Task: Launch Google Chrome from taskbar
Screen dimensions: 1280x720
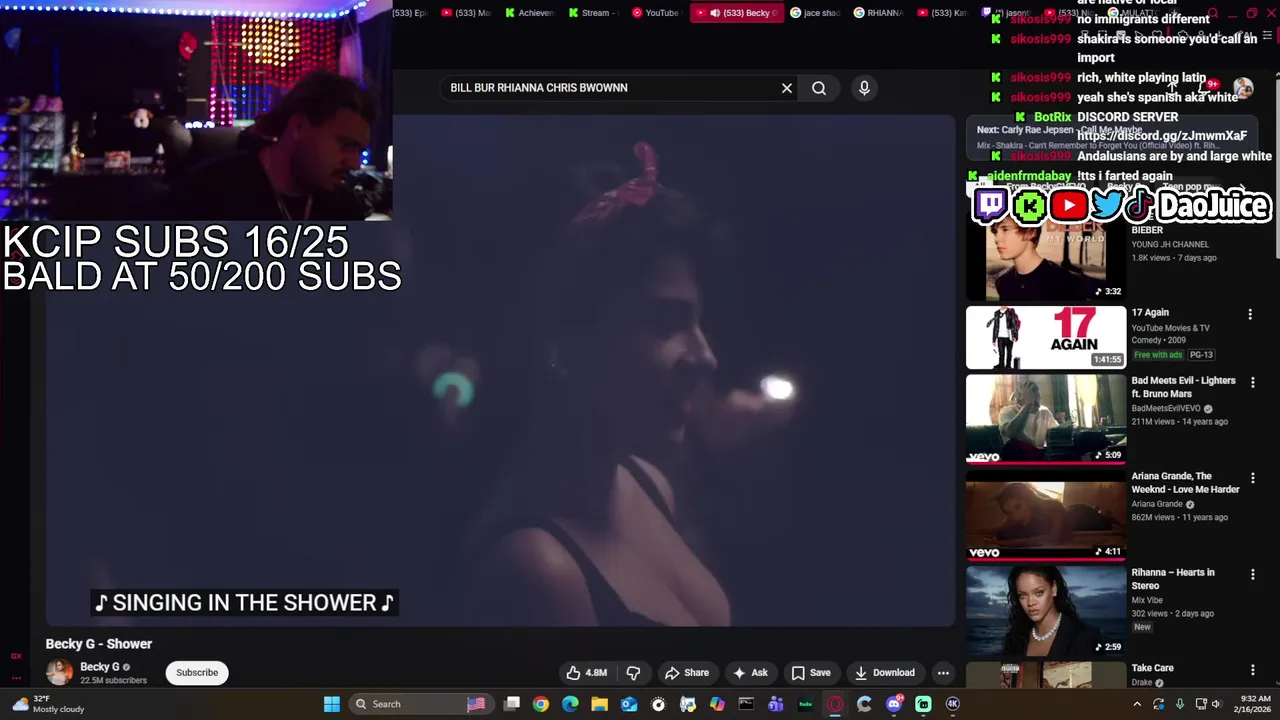Action: click(x=541, y=704)
